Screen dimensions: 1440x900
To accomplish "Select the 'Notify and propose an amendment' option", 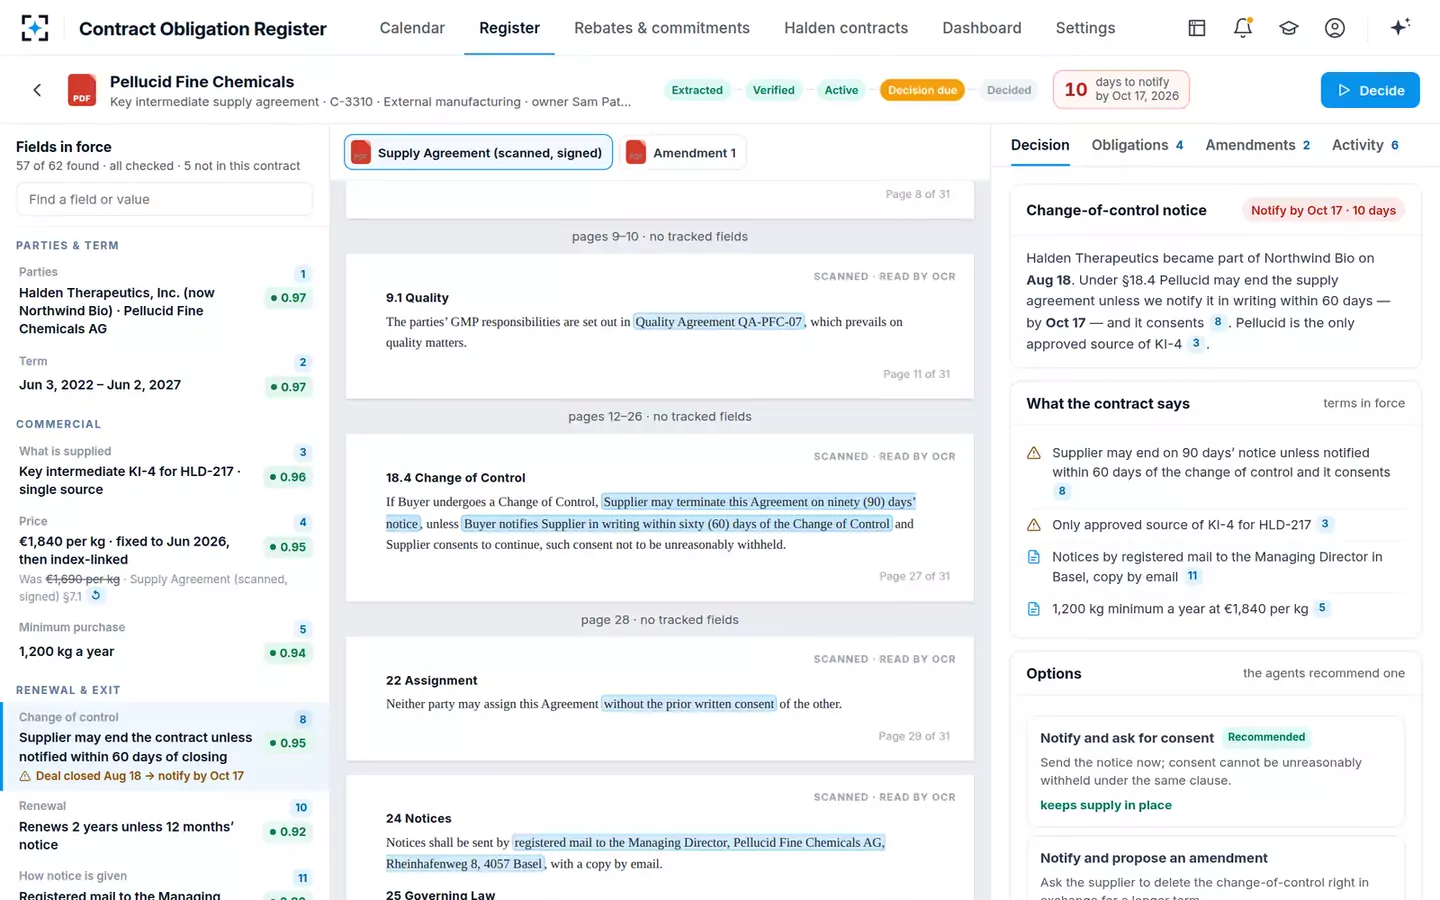I will click(x=1215, y=868).
